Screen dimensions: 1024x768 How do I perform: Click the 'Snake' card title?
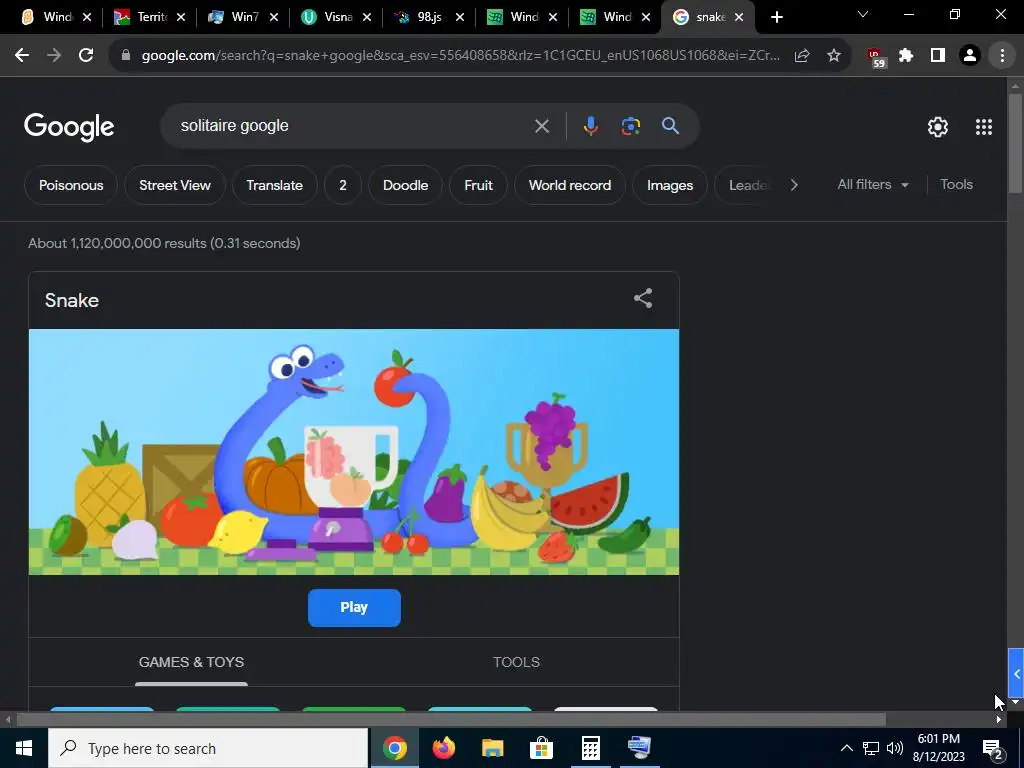pos(72,300)
